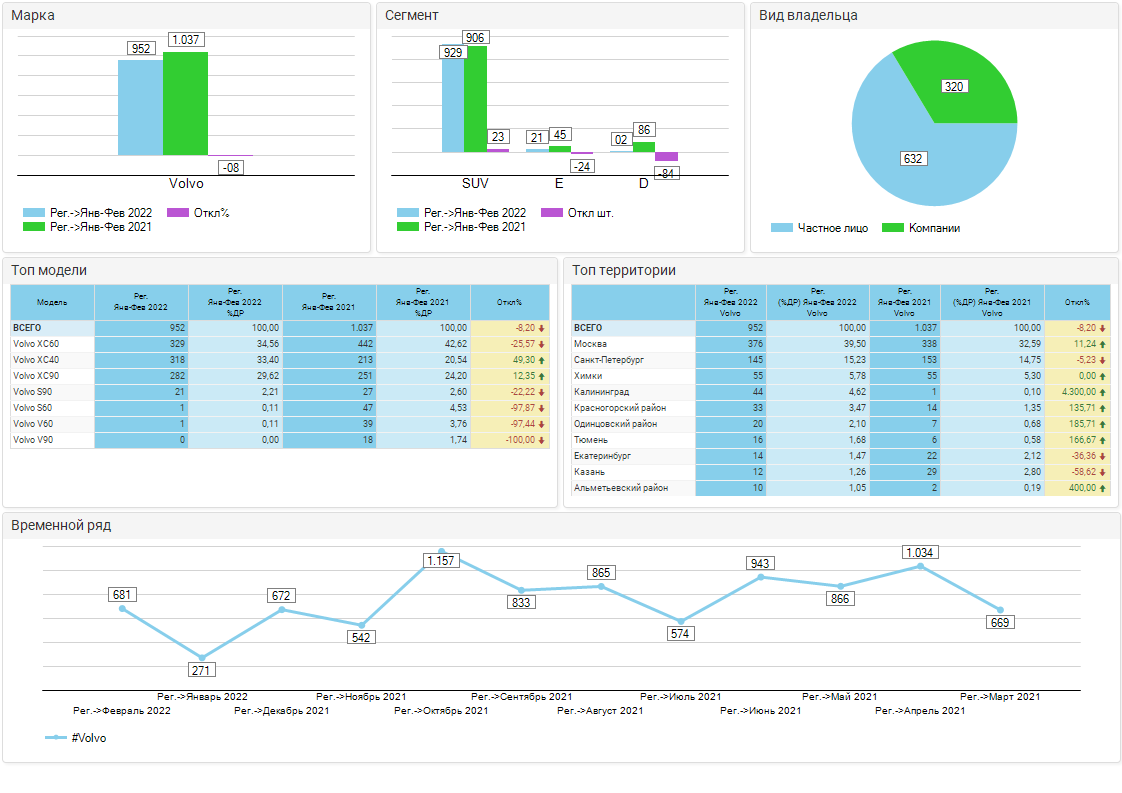Open the Volvo XC60 model row
1122x793 pixels.
tap(36, 344)
